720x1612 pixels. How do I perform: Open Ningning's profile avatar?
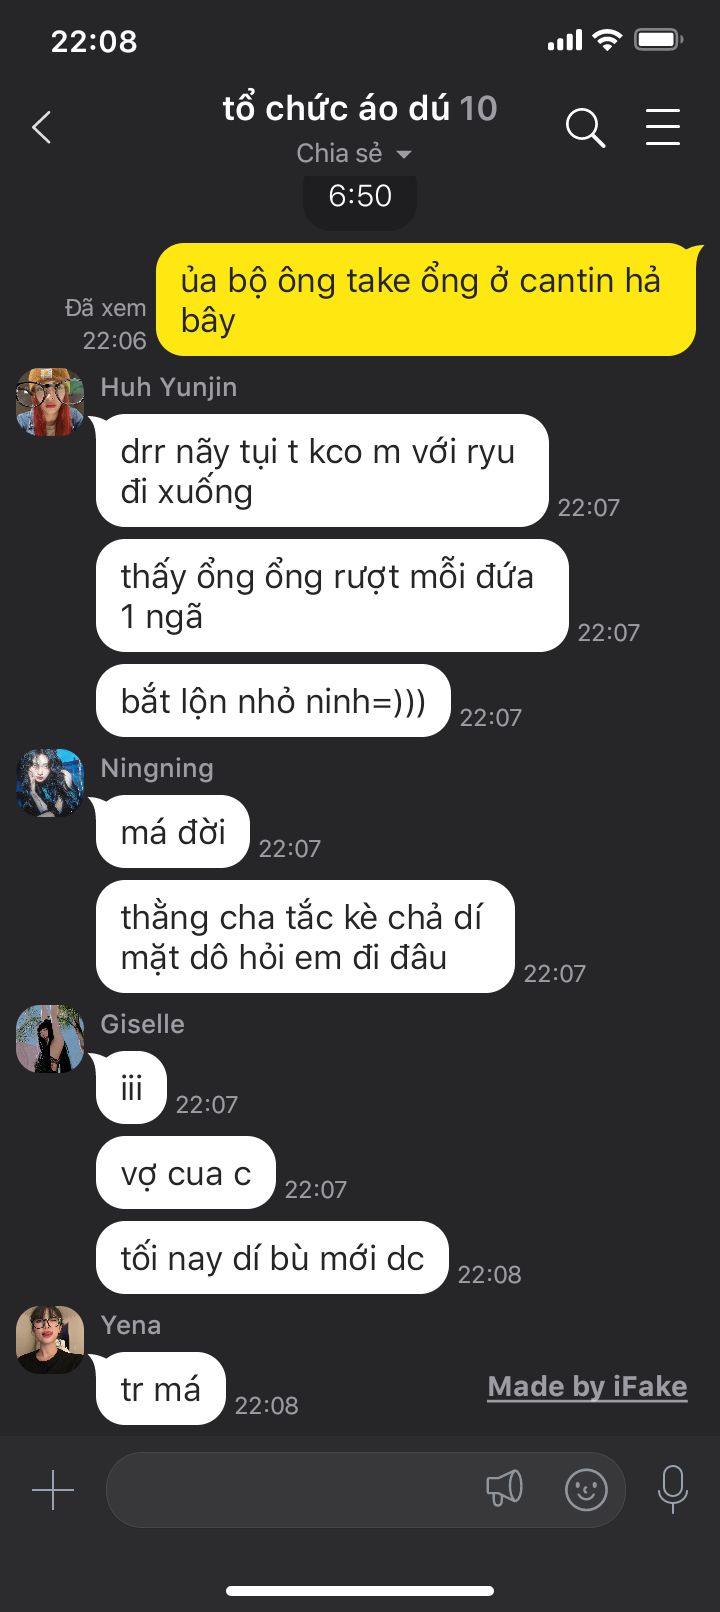50,783
